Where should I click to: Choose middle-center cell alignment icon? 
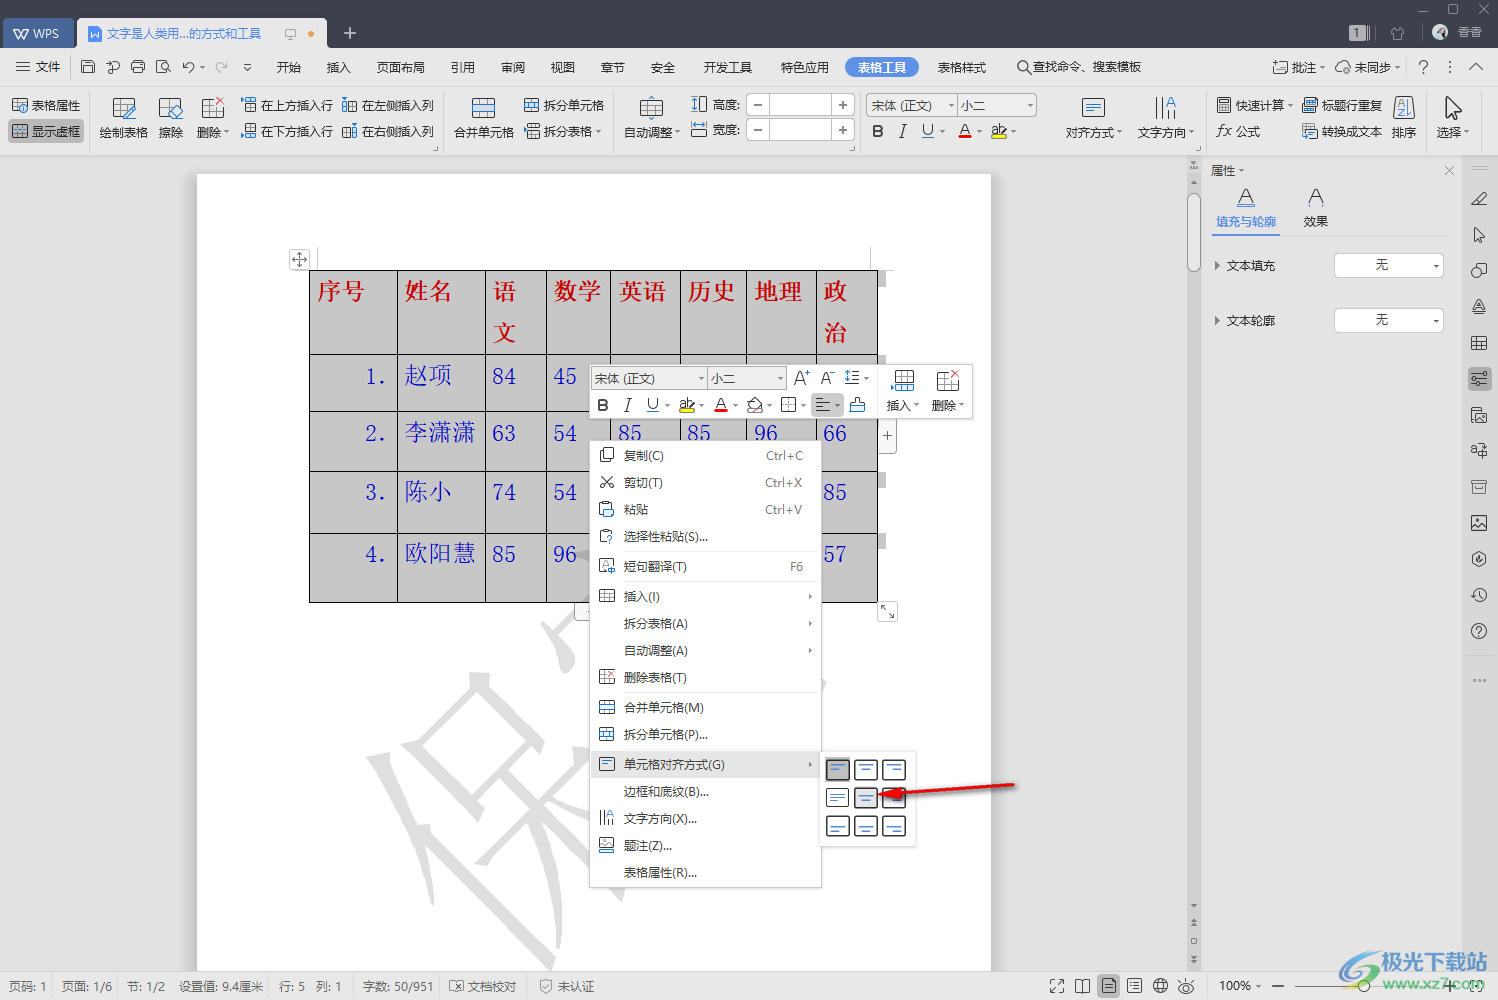pos(866,797)
